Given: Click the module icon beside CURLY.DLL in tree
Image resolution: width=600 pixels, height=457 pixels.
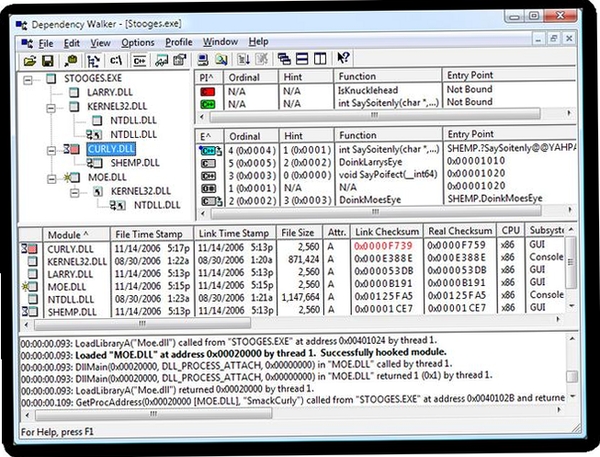Looking at the screenshot, I should point(72,149).
